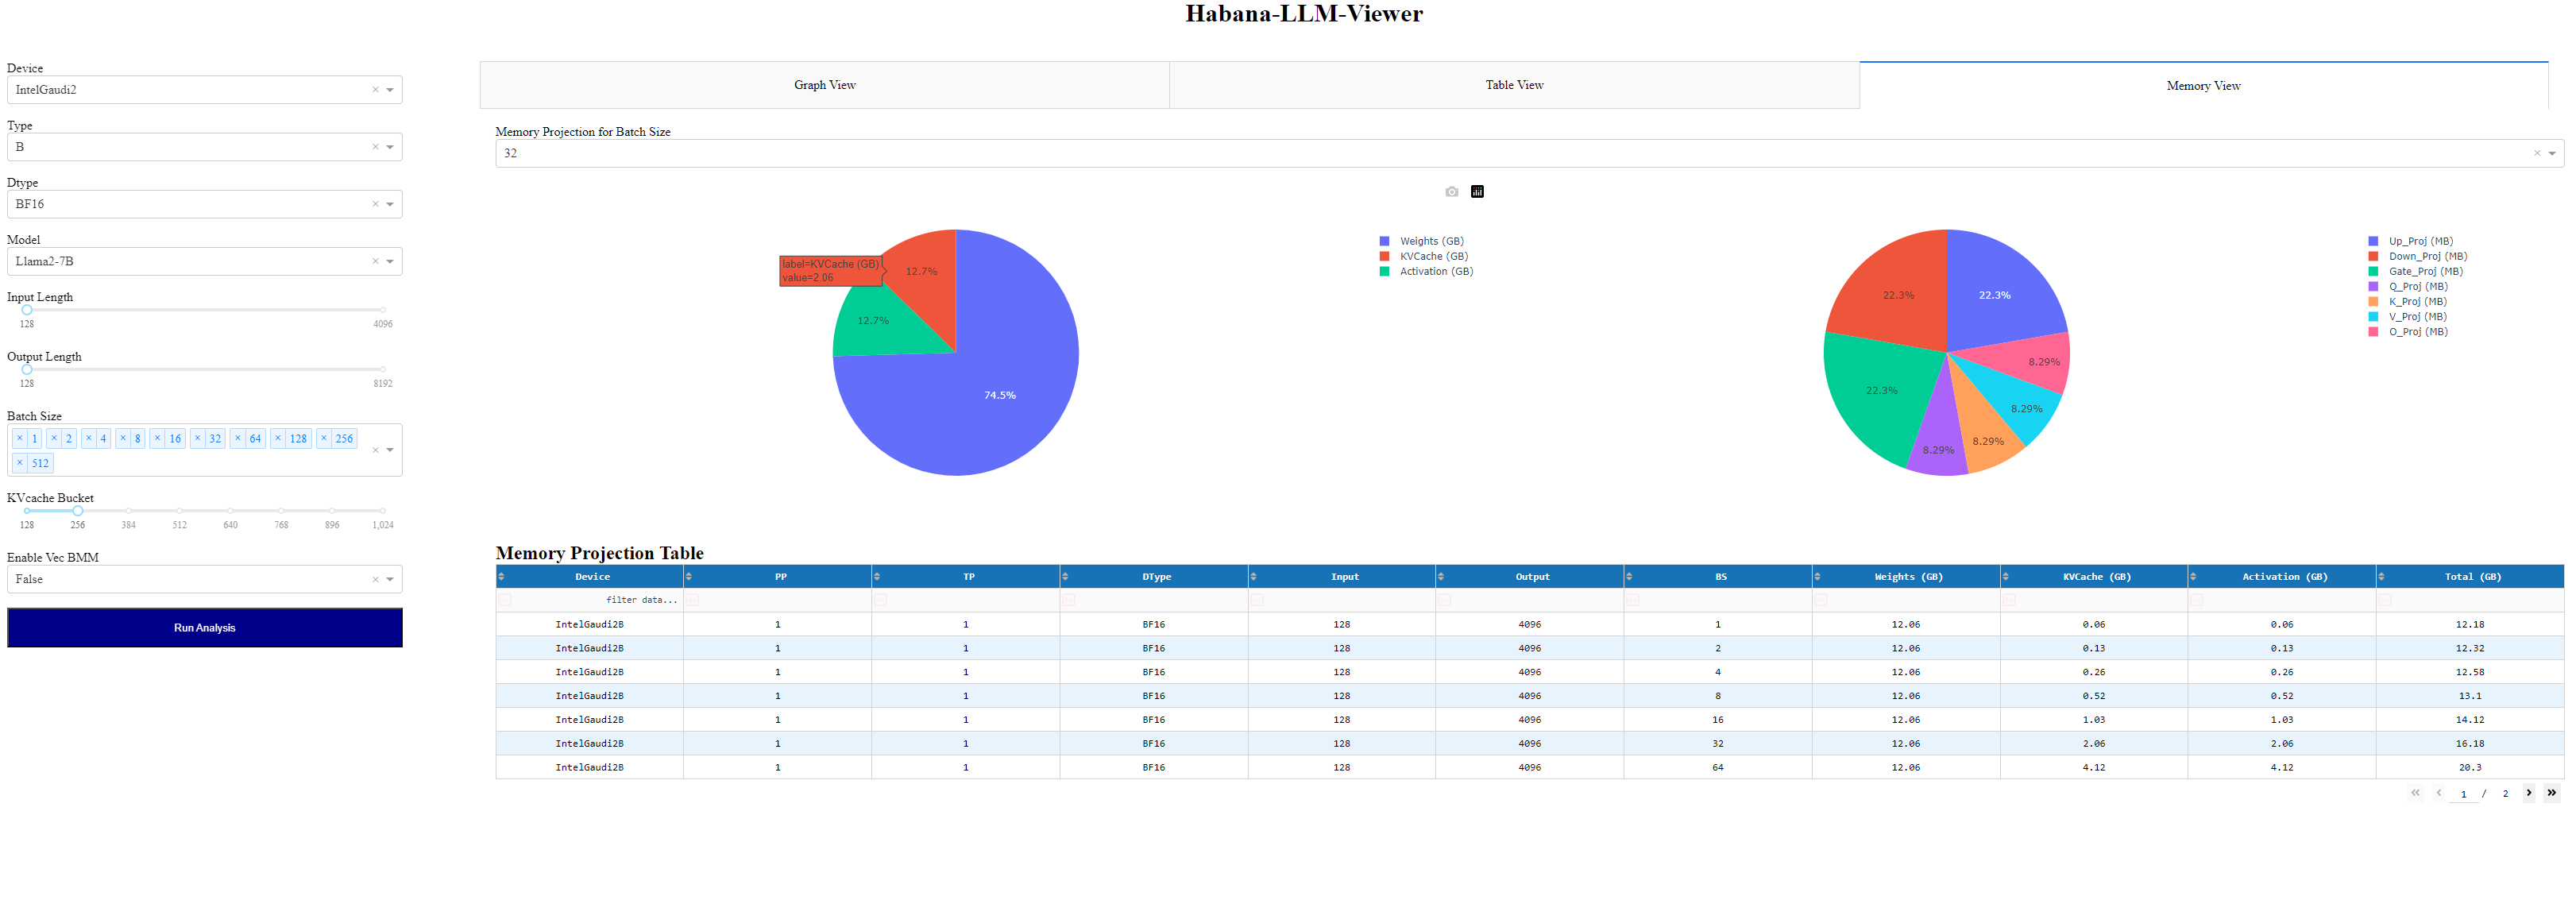Screen dimensions: 2576x900
Task: Toggle Down_Proj (MB) legend entry
Action: click(x=2417, y=256)
